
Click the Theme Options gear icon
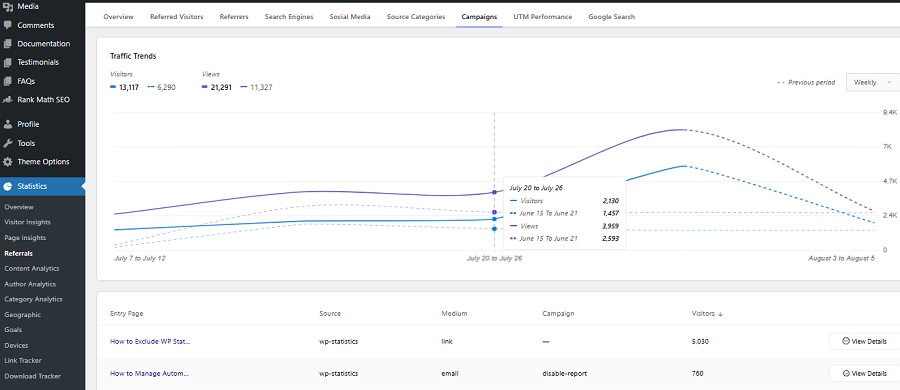coord(7,161)
